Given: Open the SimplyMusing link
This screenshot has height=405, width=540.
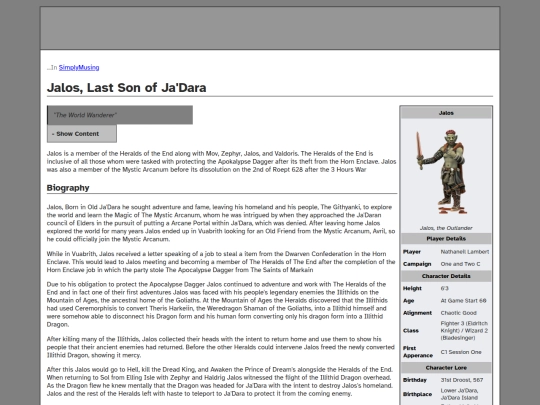Looking at the screenshot, I should pos(79,68).
